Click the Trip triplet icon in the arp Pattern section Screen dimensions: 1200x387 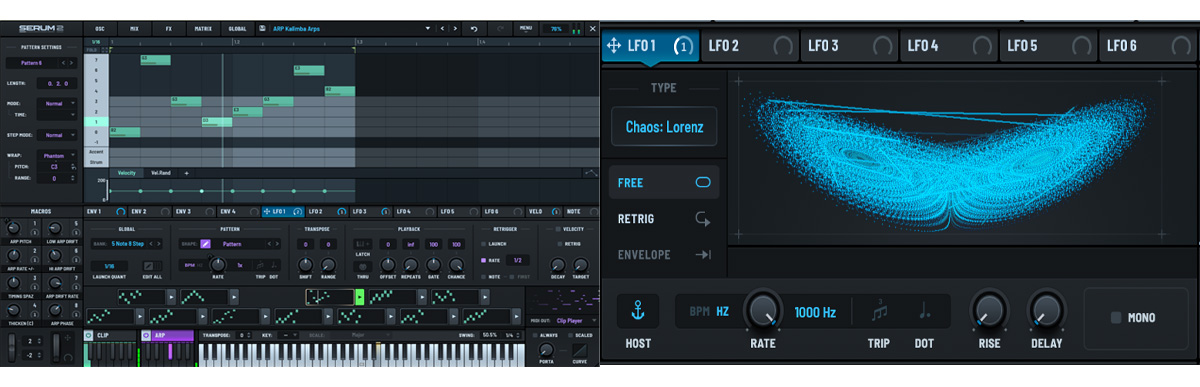coord(260,265)
